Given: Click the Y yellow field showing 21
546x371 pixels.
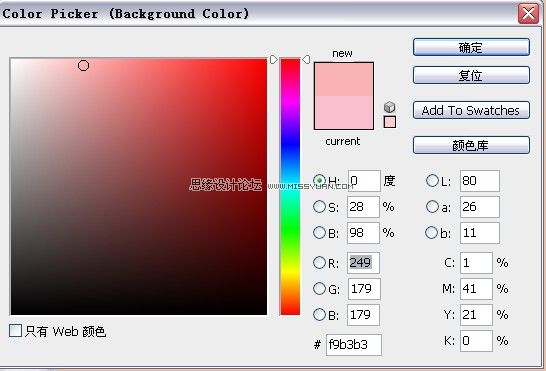Looking at the screenshot, I should pos(476,315).
